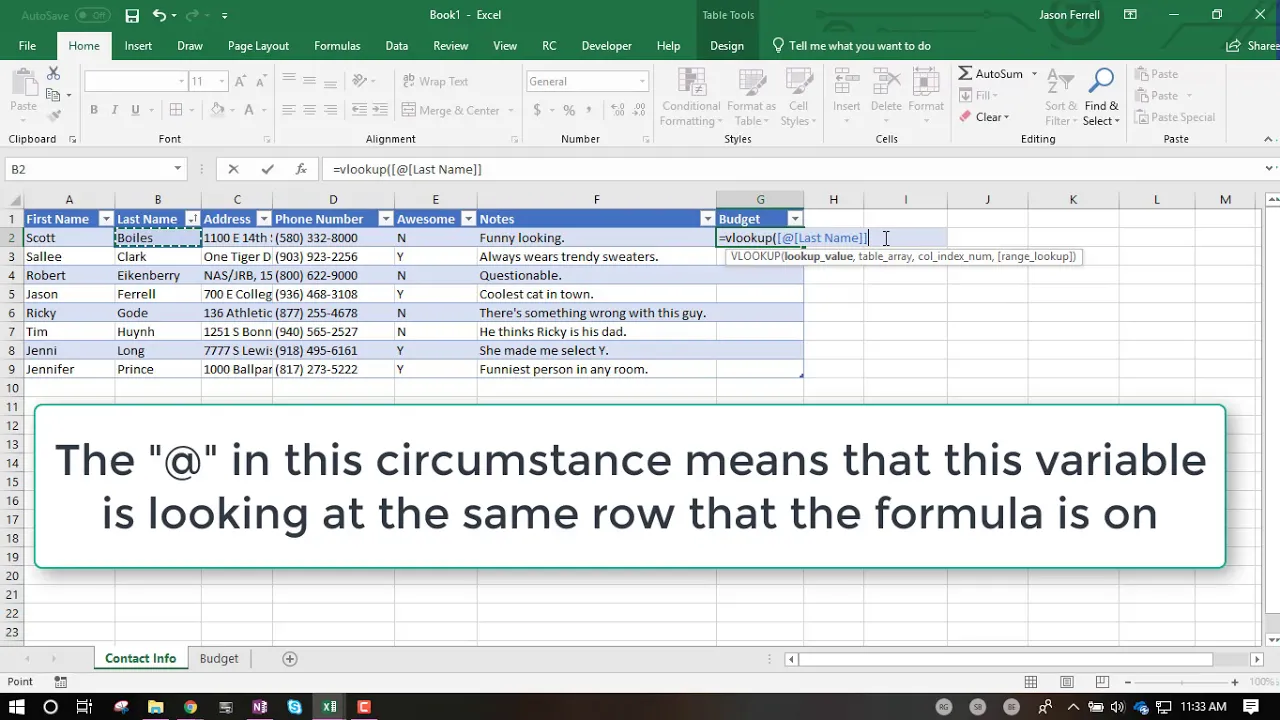The image size is (1280, 720).
Task: Expand the Name Box dropdown arrow
Action: [x=177, y=169]
